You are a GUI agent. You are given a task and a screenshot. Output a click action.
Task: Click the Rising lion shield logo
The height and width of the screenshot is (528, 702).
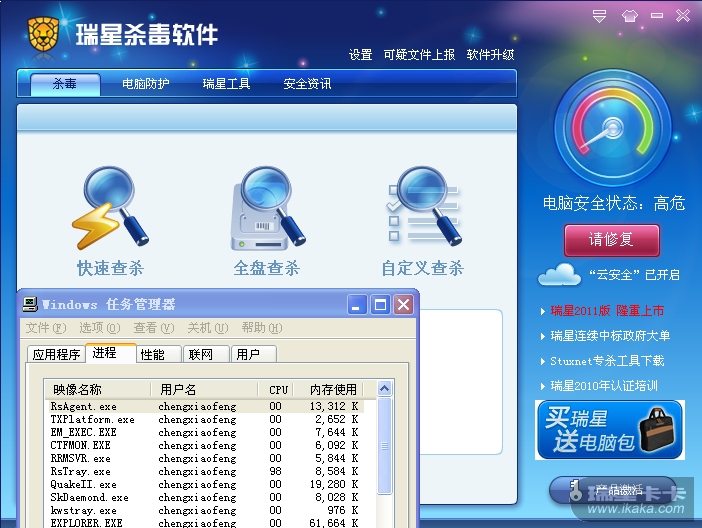[x=43, y=34]
